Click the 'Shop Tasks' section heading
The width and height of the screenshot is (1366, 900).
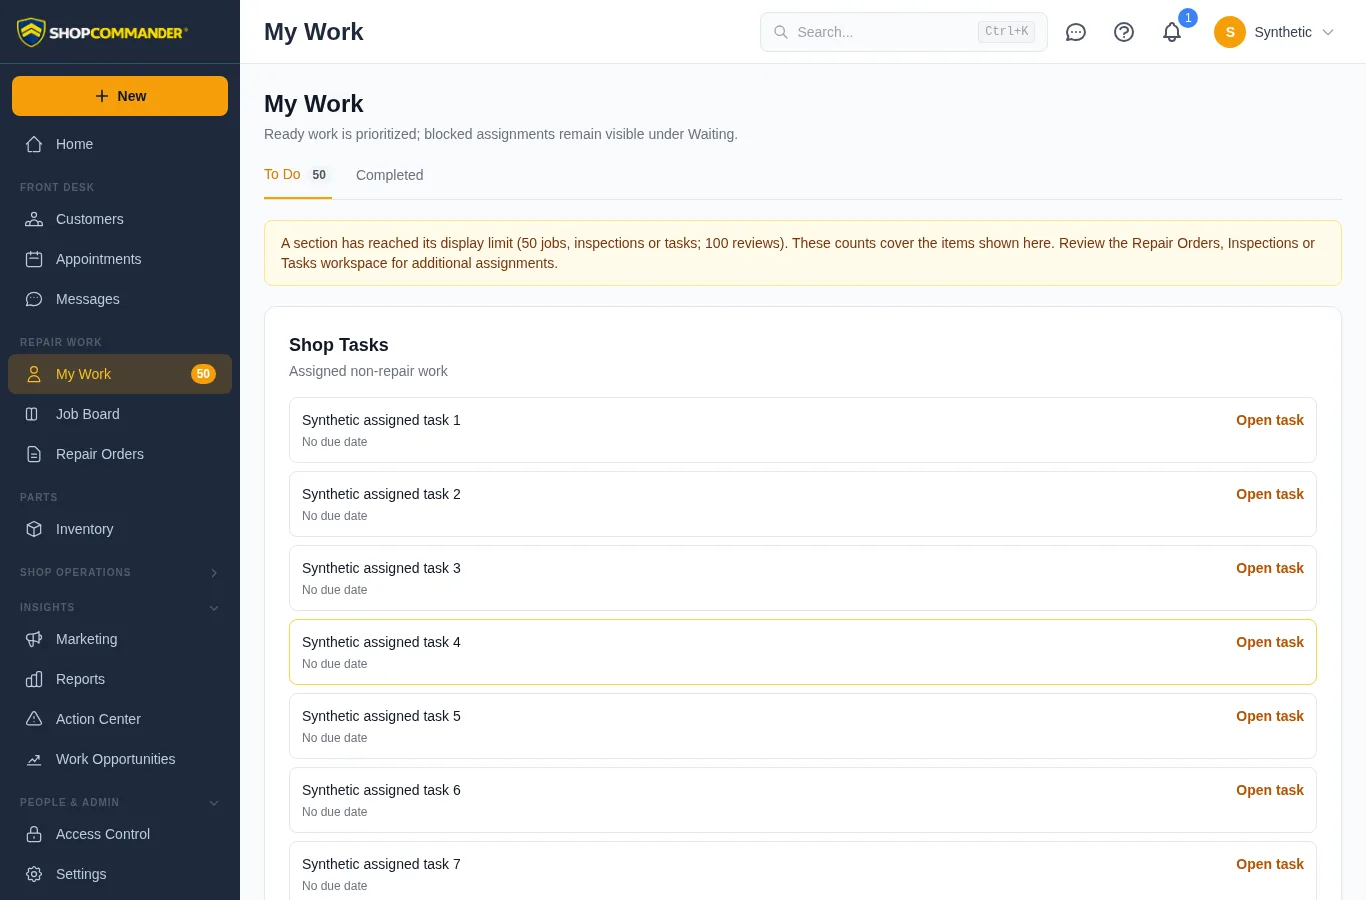point(339,345)
